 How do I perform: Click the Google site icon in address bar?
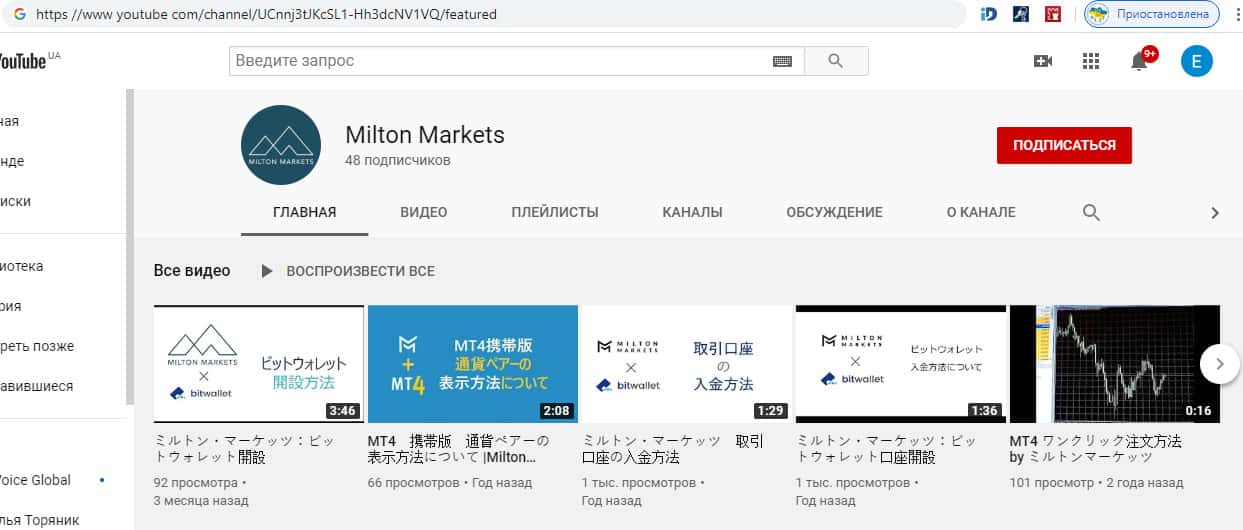(20, 15)
